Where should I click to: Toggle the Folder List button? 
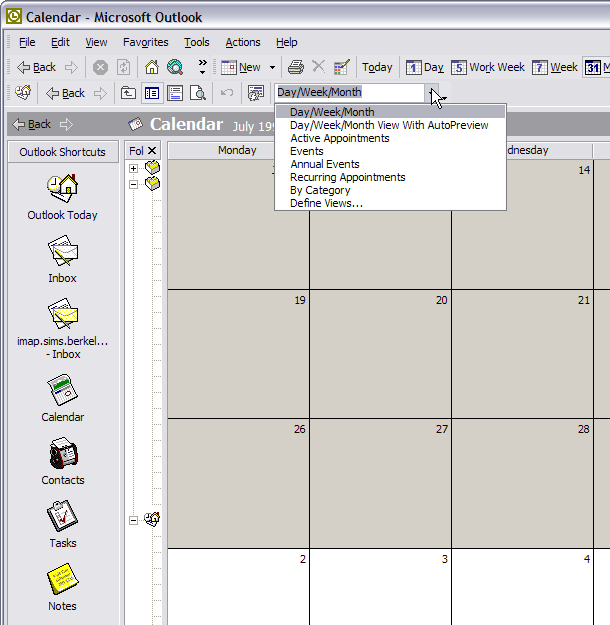tap(152, 93)
